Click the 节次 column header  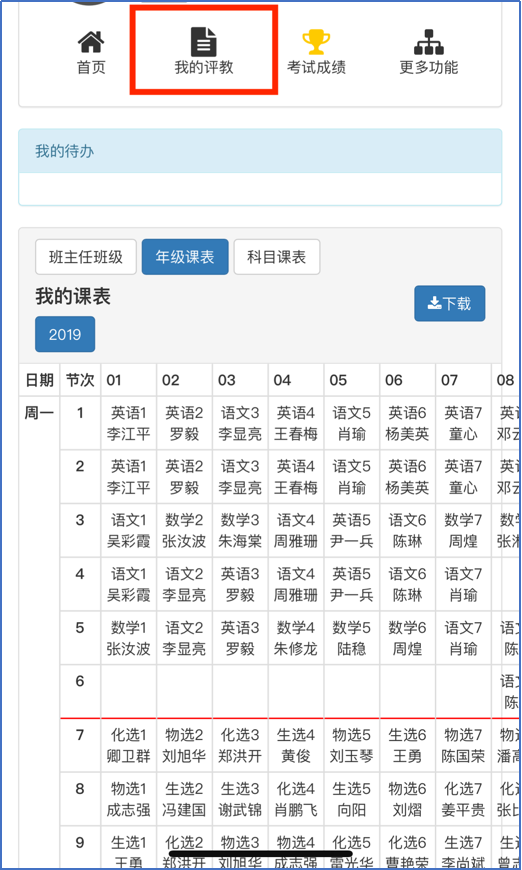(x=80, y=380)
